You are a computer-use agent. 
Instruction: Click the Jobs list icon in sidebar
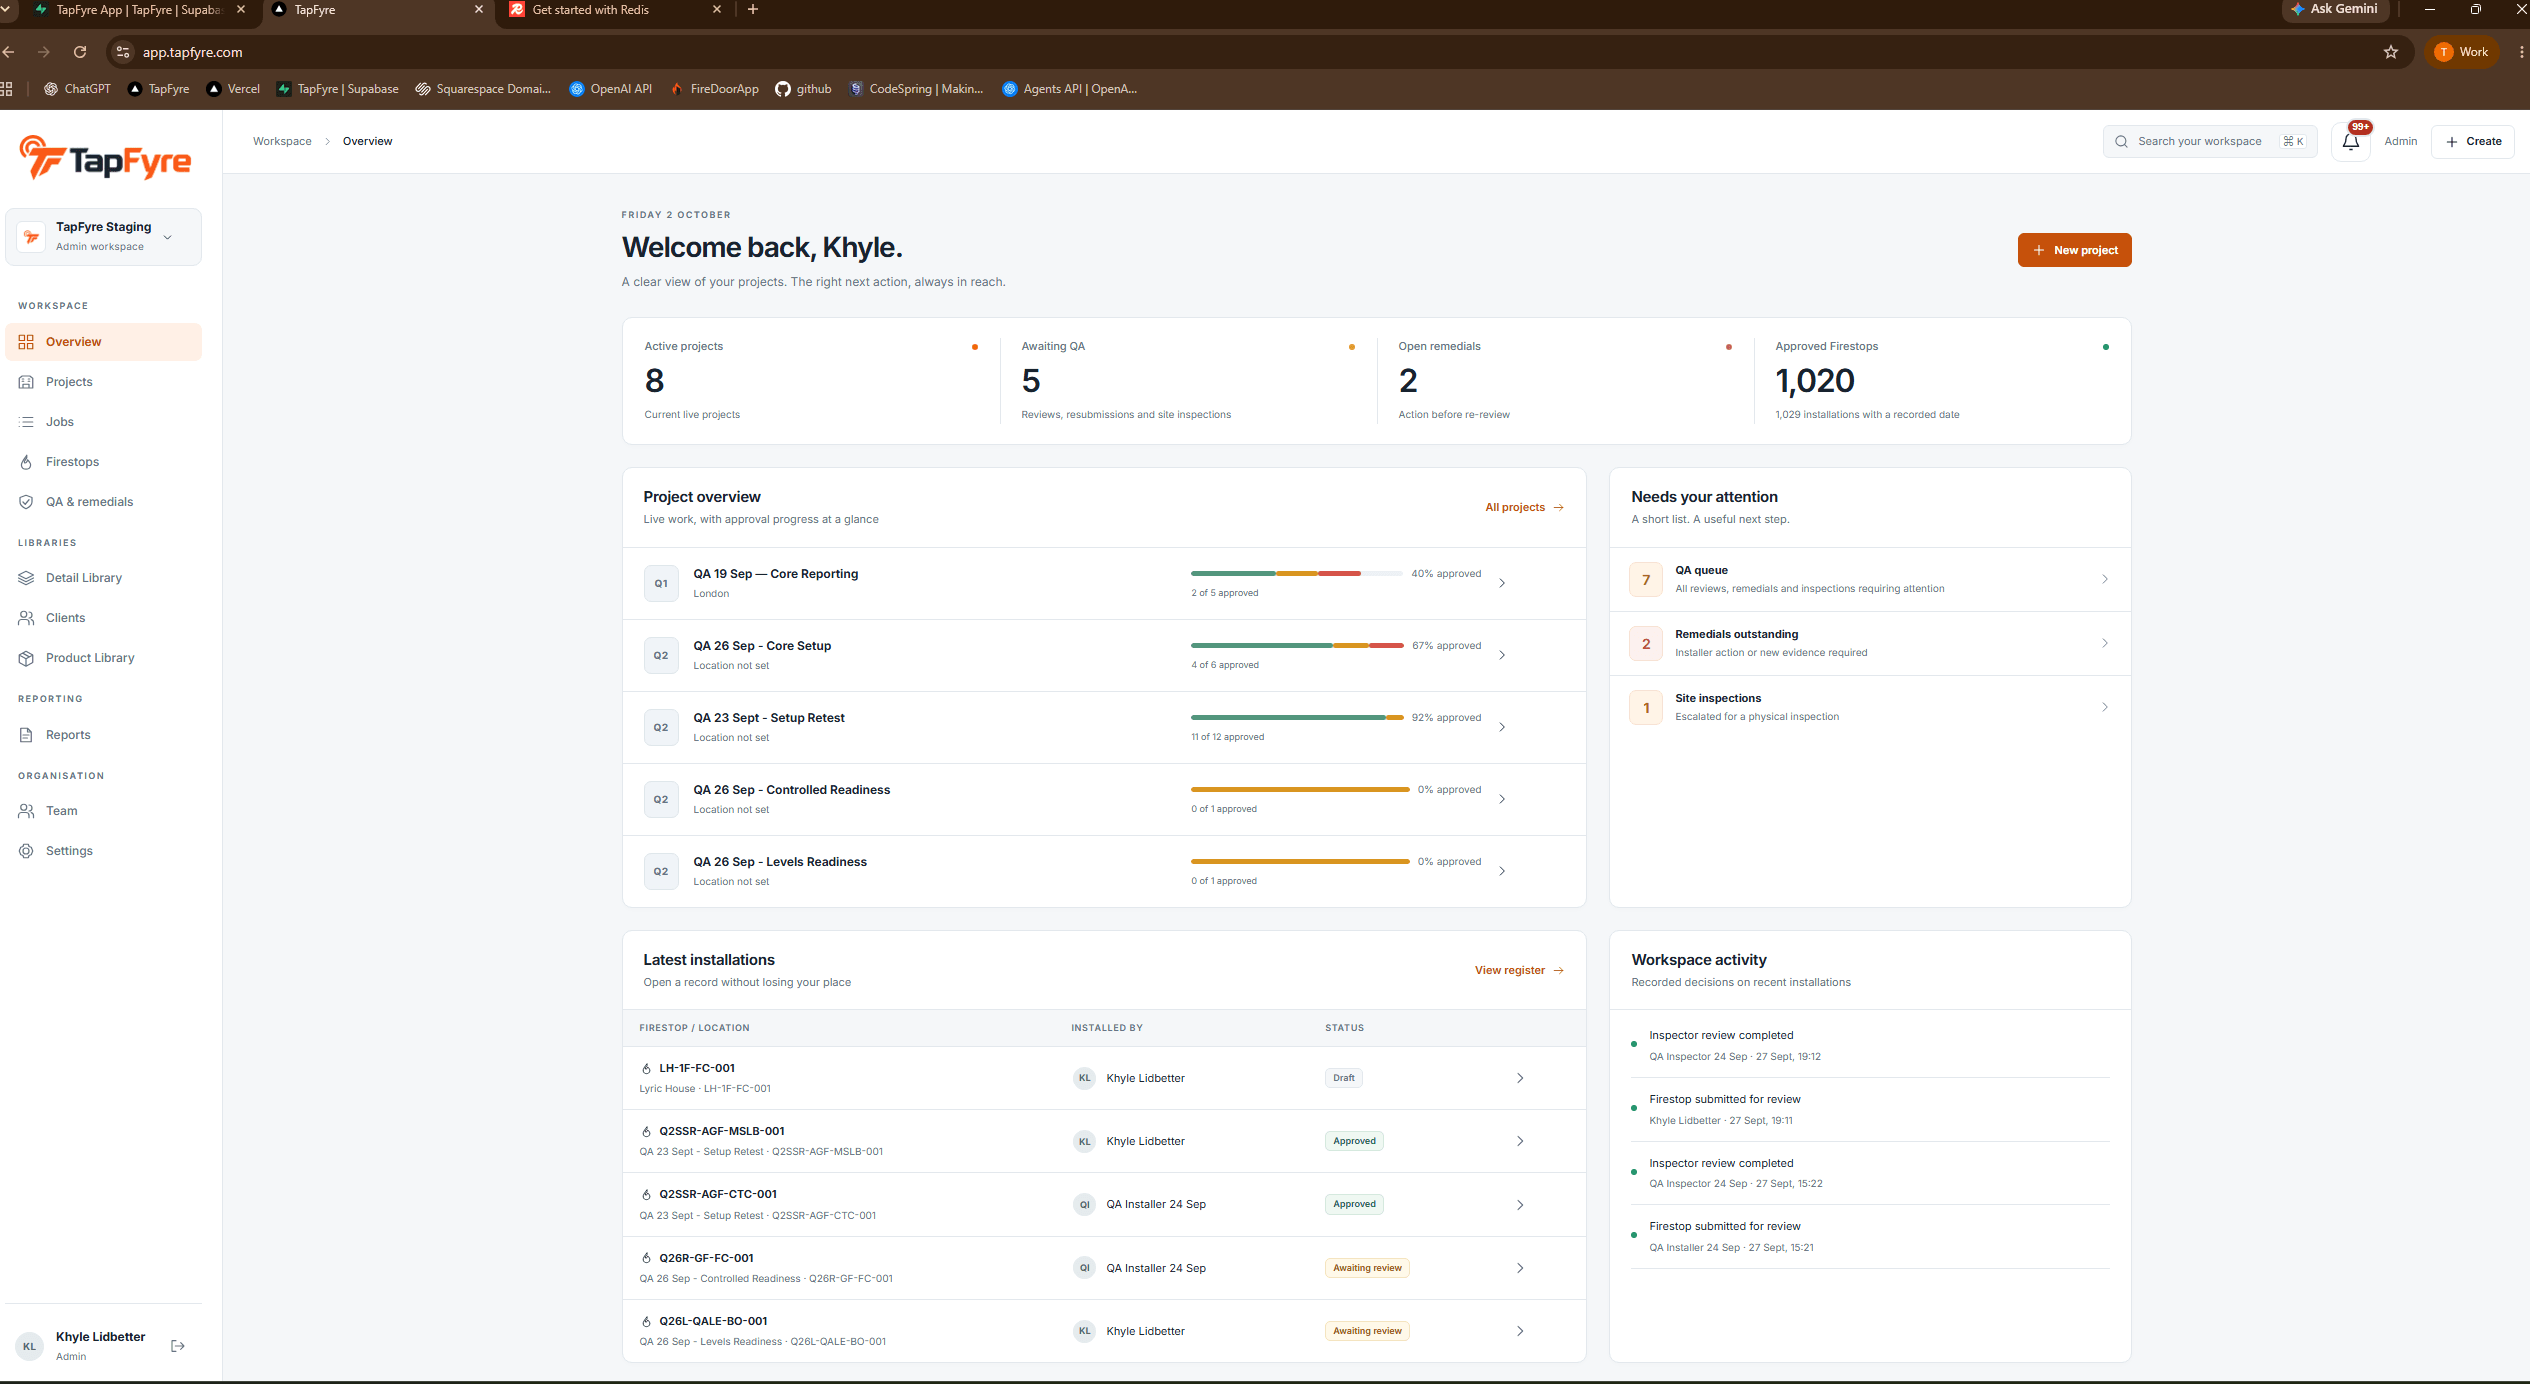click(26, 422)
